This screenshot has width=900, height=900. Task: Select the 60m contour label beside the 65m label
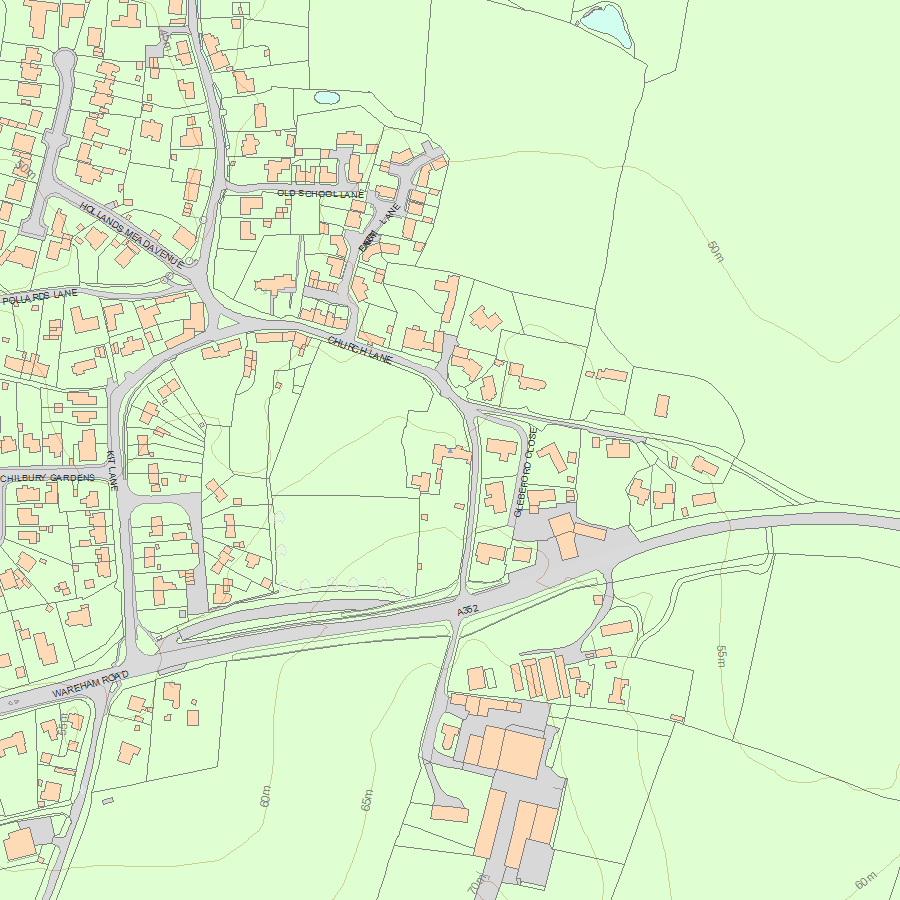265,796
